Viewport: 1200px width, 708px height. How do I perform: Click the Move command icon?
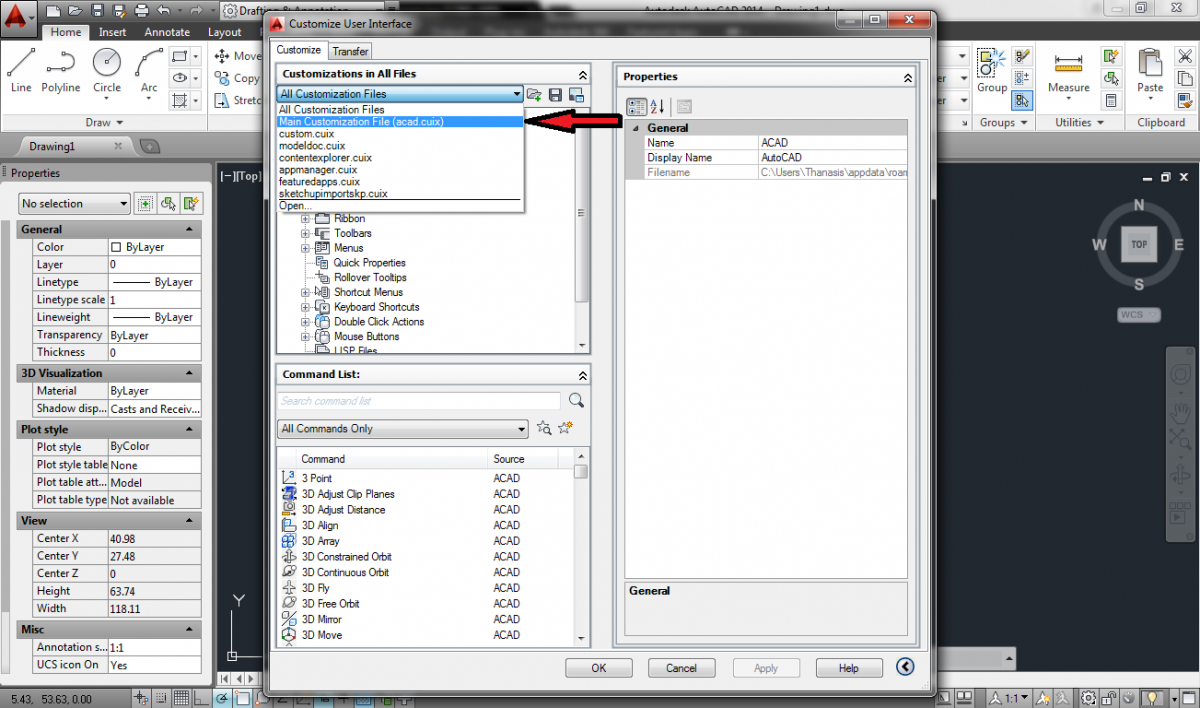pyautogui.click(x=221, y=56)
